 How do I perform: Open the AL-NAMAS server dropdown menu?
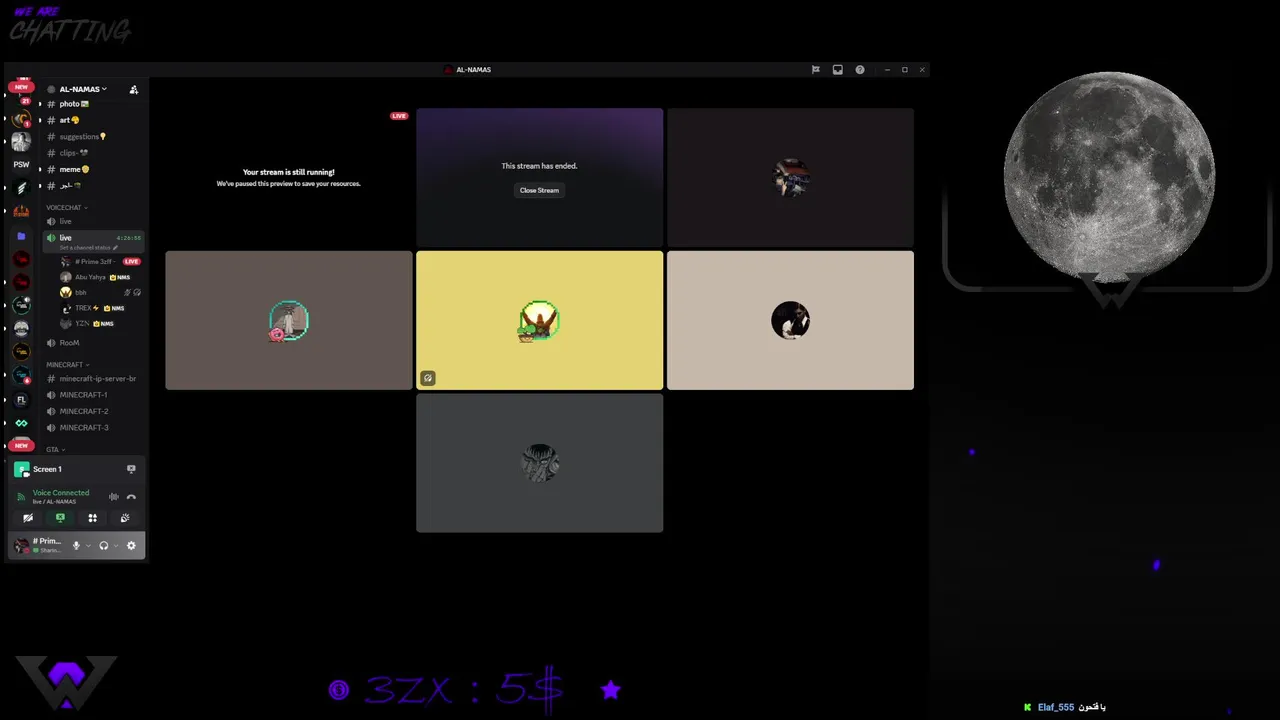(x=83, y=89)
